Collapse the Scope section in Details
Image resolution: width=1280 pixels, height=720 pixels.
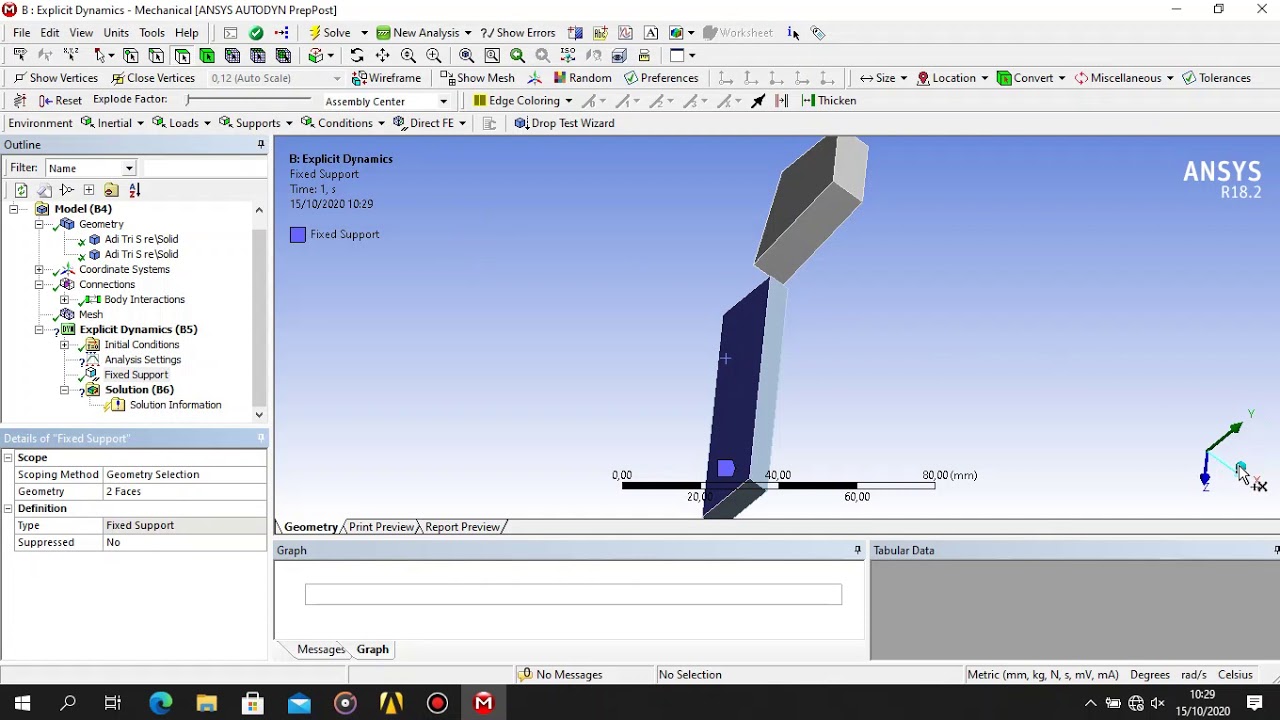[x=8, y=457]
